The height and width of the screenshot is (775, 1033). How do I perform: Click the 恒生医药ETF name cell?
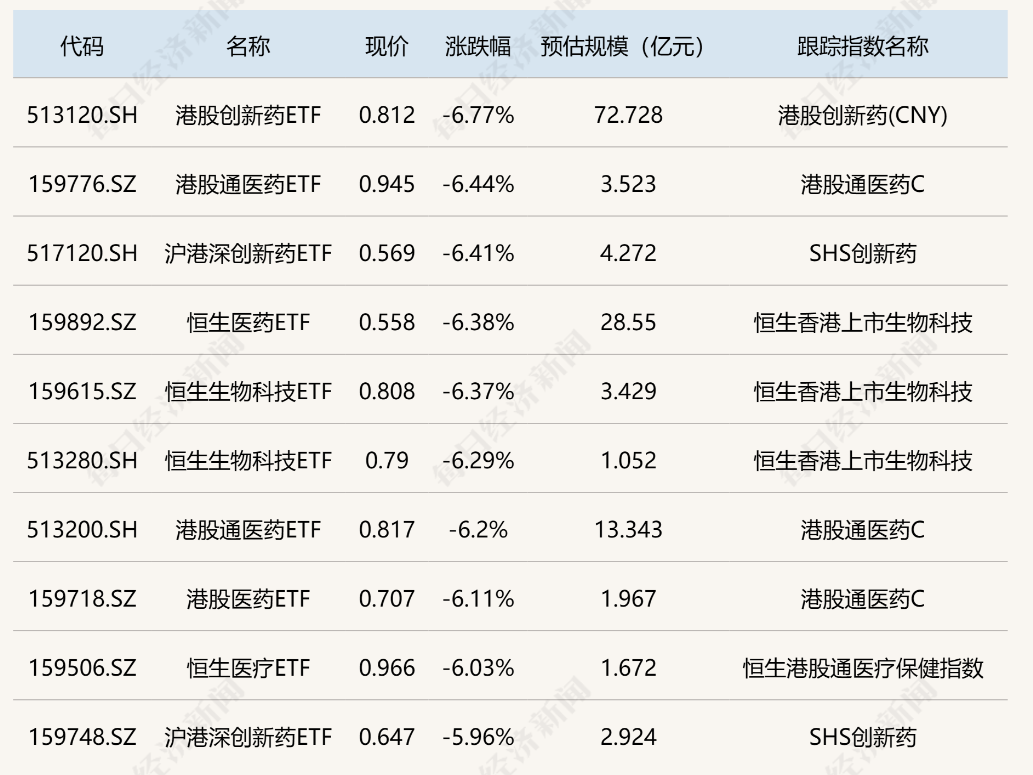(x=248, y=322)
